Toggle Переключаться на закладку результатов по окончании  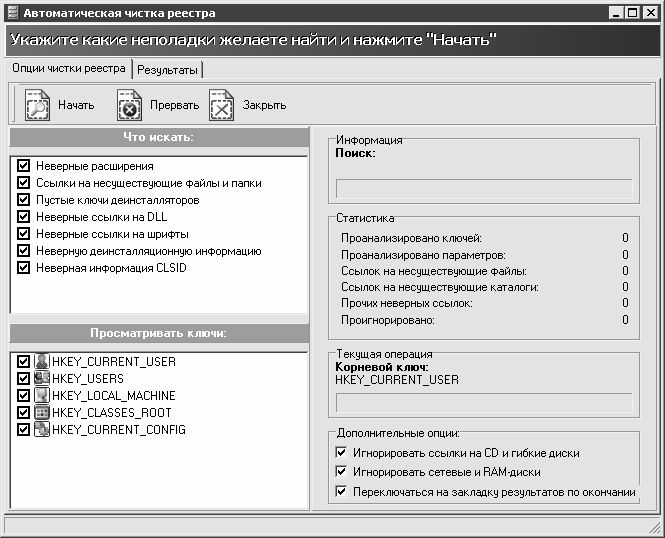[342, 491]
